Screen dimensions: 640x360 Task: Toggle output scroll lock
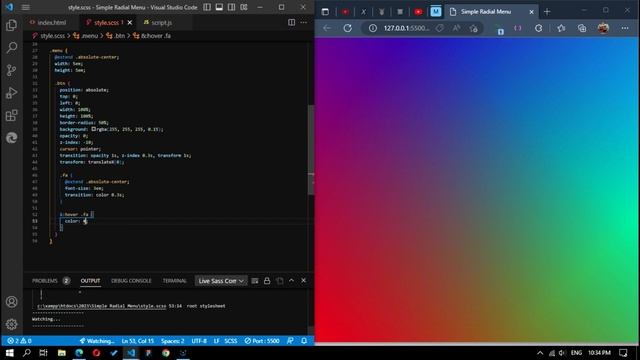267,281
